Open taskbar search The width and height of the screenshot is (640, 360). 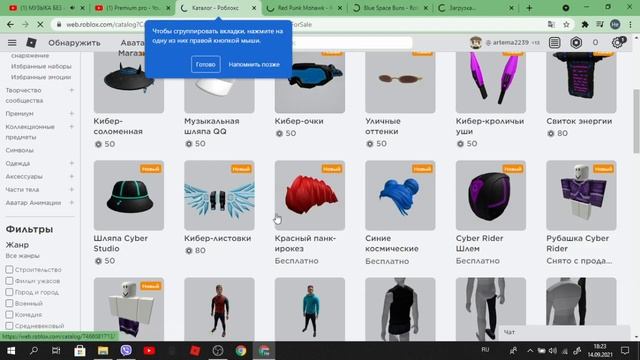(34, 351)
